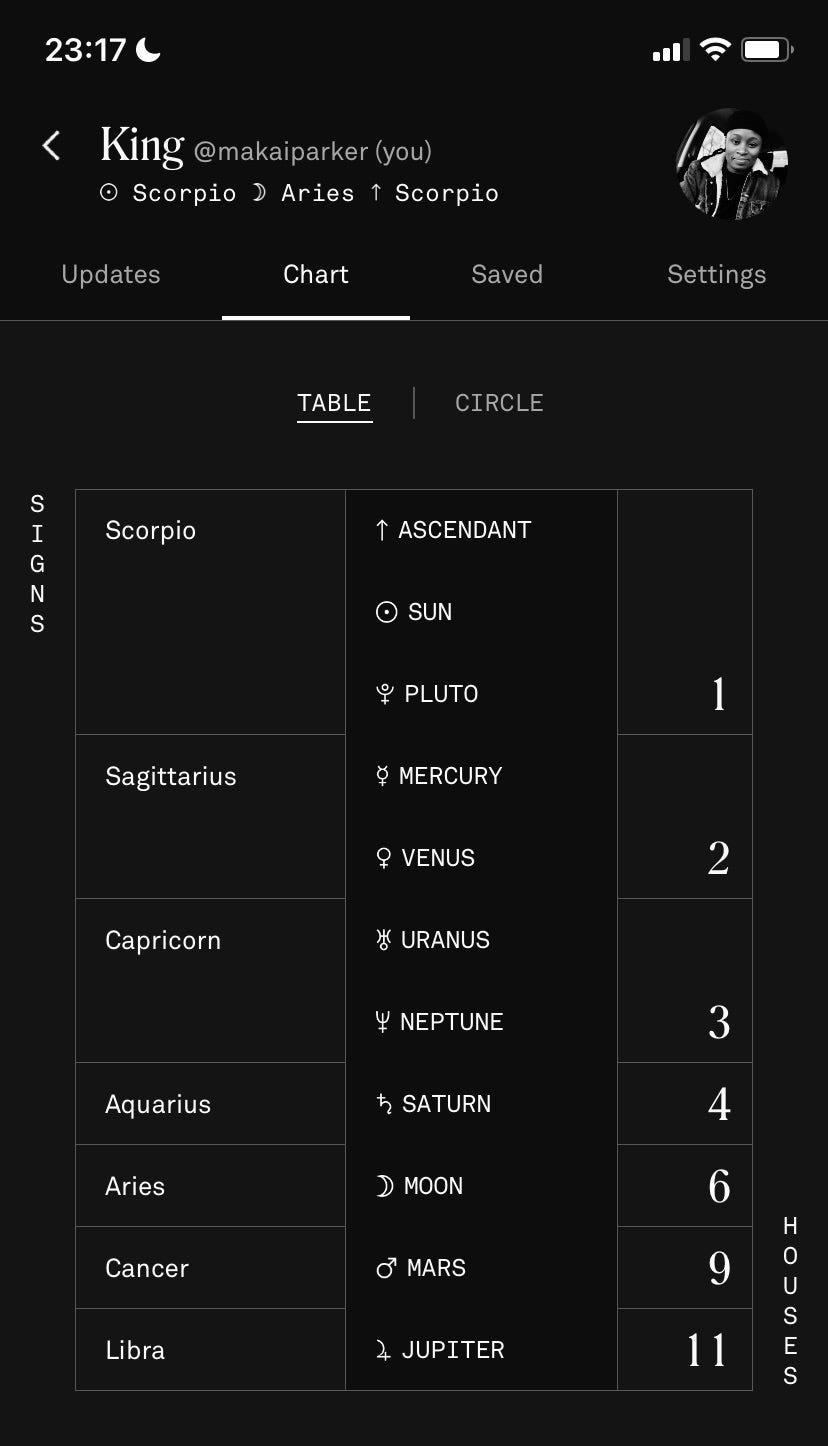Screen dimensions: 828x1446
Task: Tap the Venus symbol icon
Action: point(383,858)
